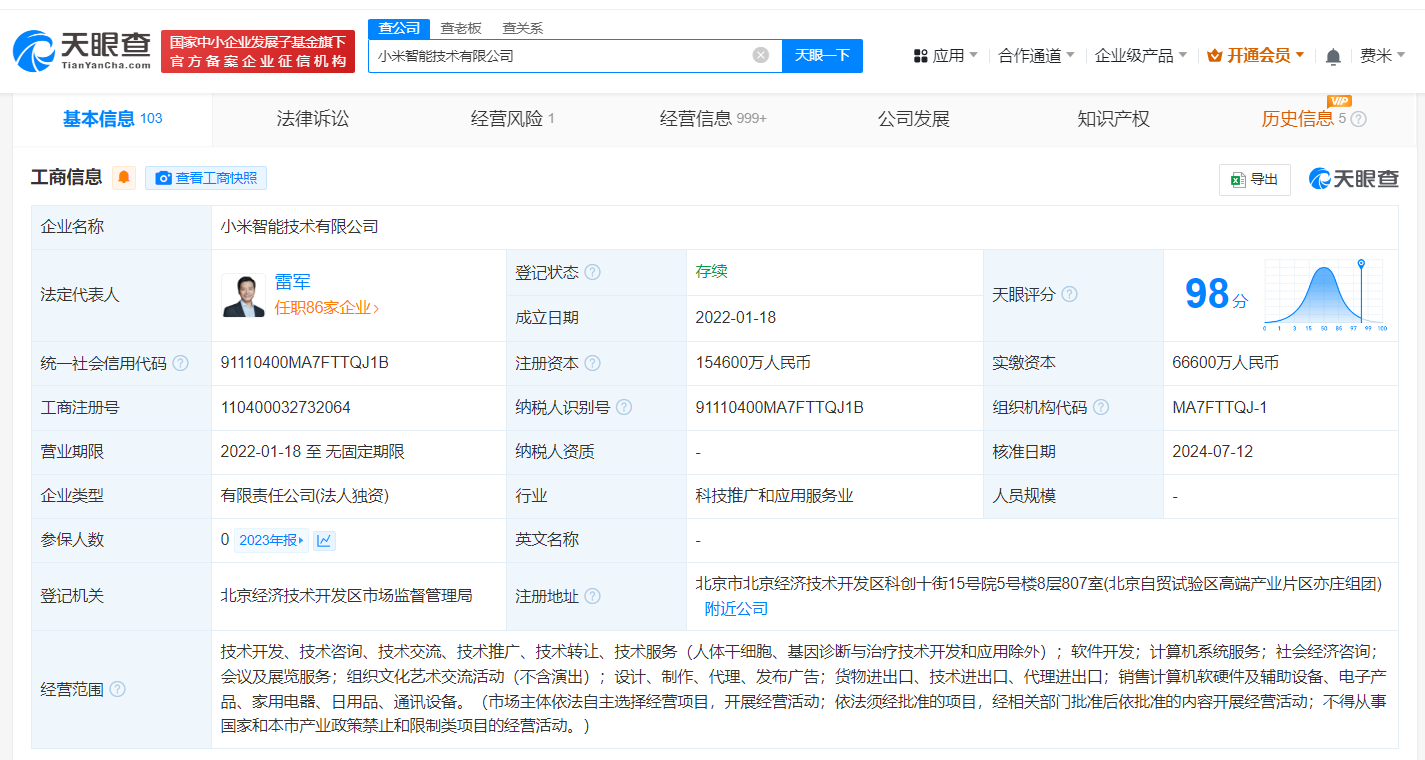Open the 附近公司 link
This screenshot has height=760, width=1425.
pyautogui.click(x=736, y=608)
